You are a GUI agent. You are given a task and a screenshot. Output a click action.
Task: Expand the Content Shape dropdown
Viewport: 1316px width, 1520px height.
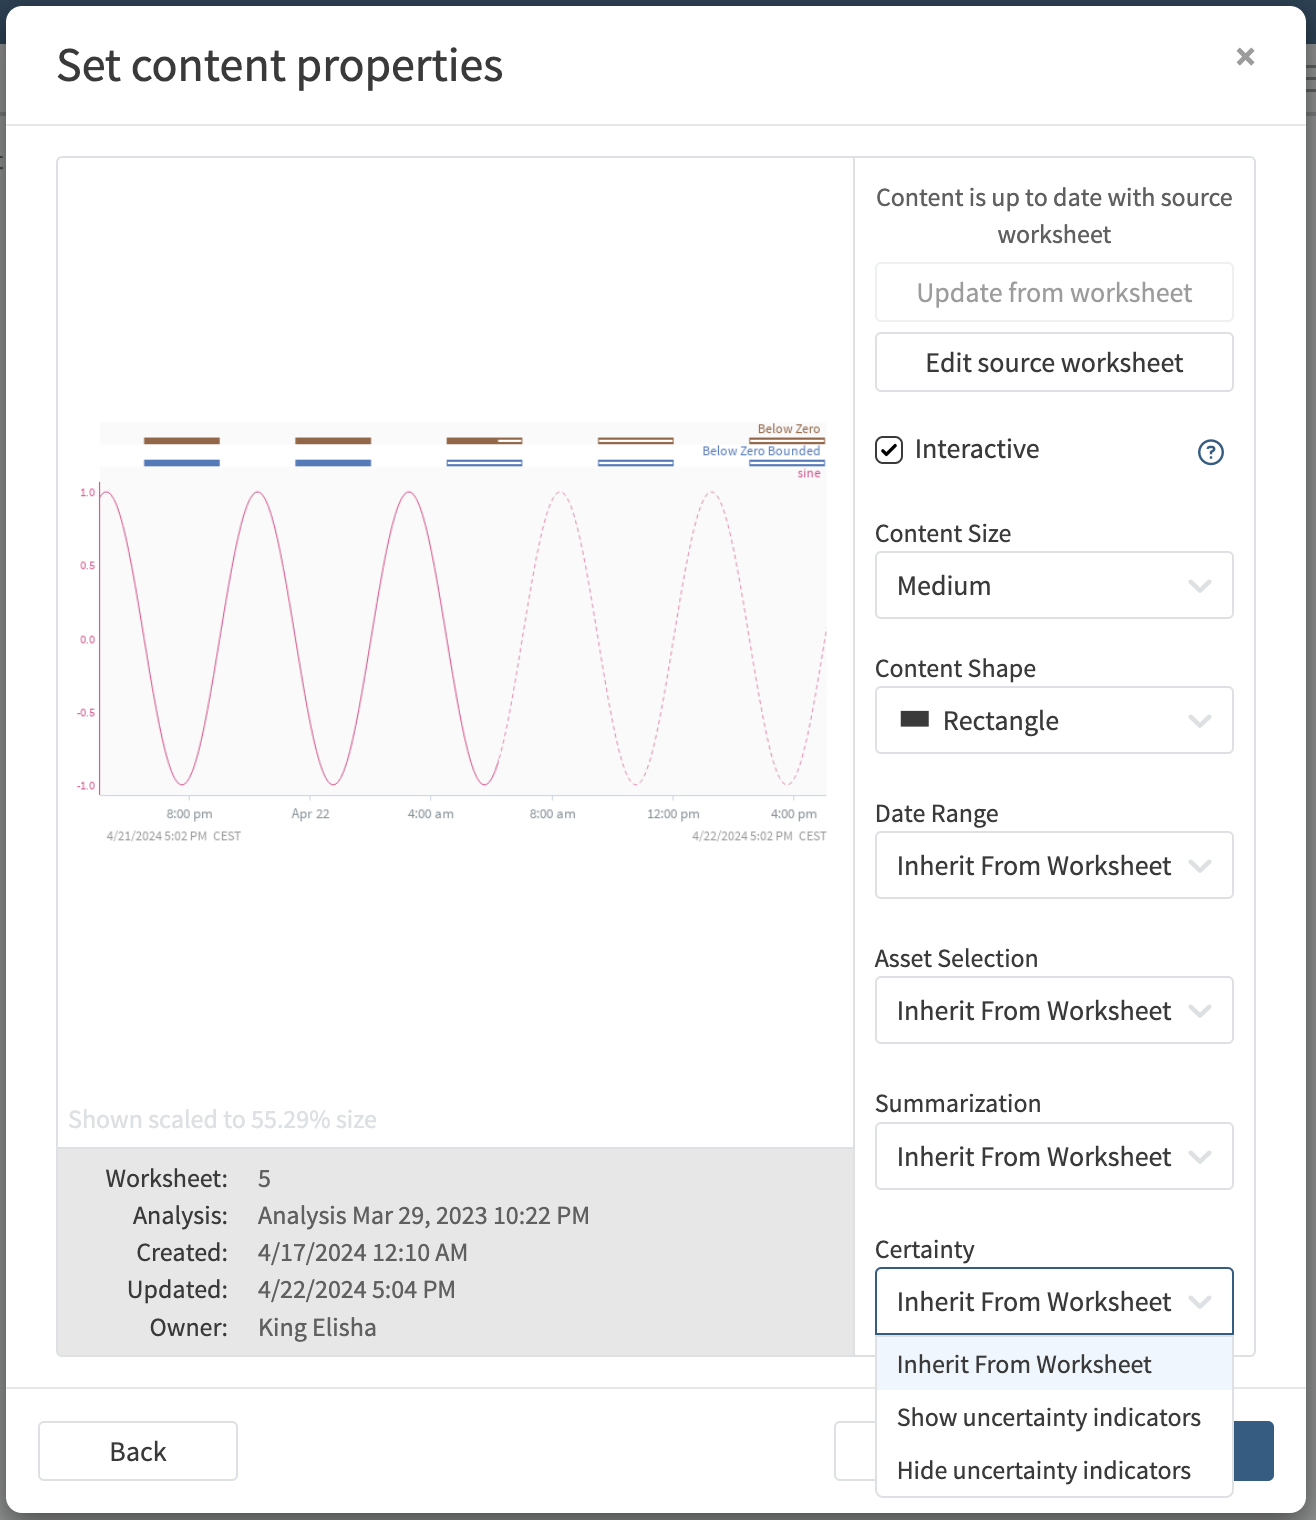(x=1053, y=720)
